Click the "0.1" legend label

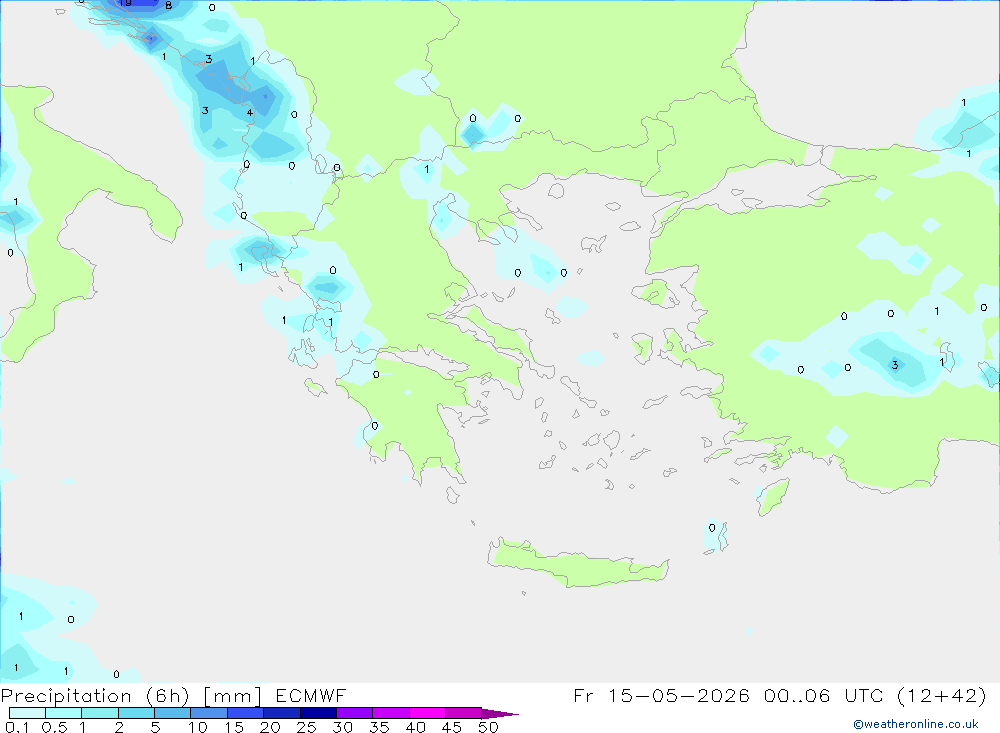tap(17, 727)
